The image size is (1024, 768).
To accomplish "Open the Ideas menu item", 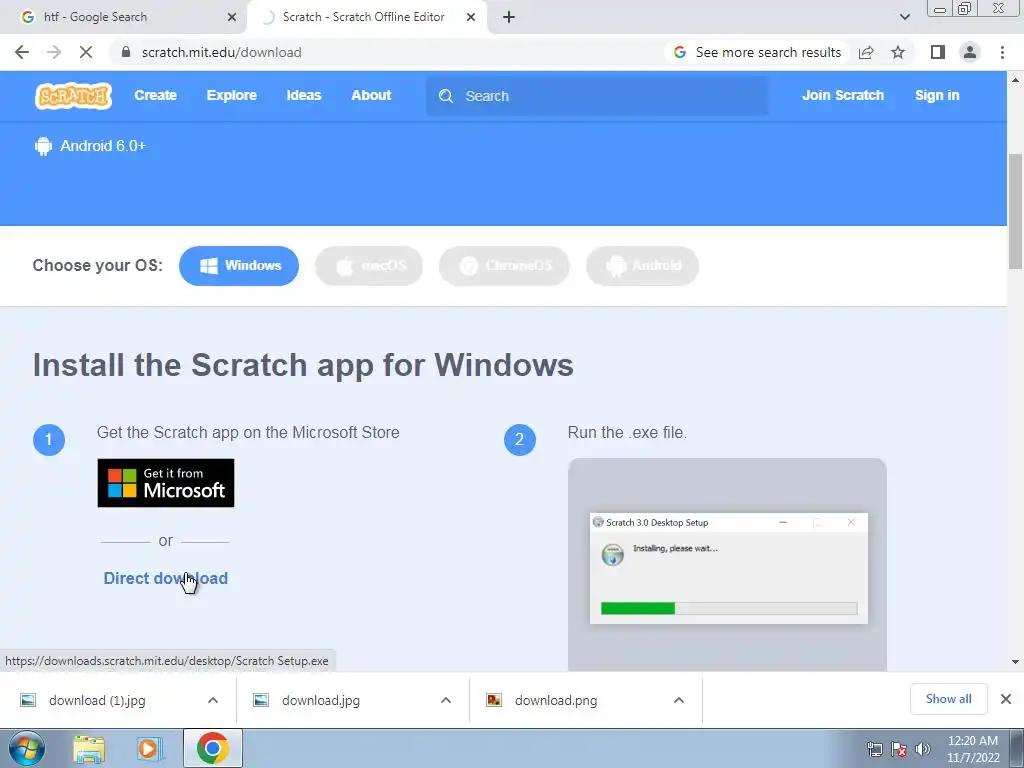I will coord(304,95).
